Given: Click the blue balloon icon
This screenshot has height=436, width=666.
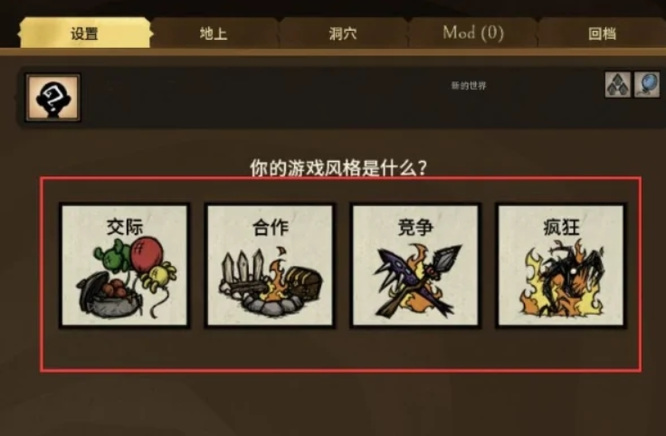Looking at the screenshot, I should coord(647,85).
